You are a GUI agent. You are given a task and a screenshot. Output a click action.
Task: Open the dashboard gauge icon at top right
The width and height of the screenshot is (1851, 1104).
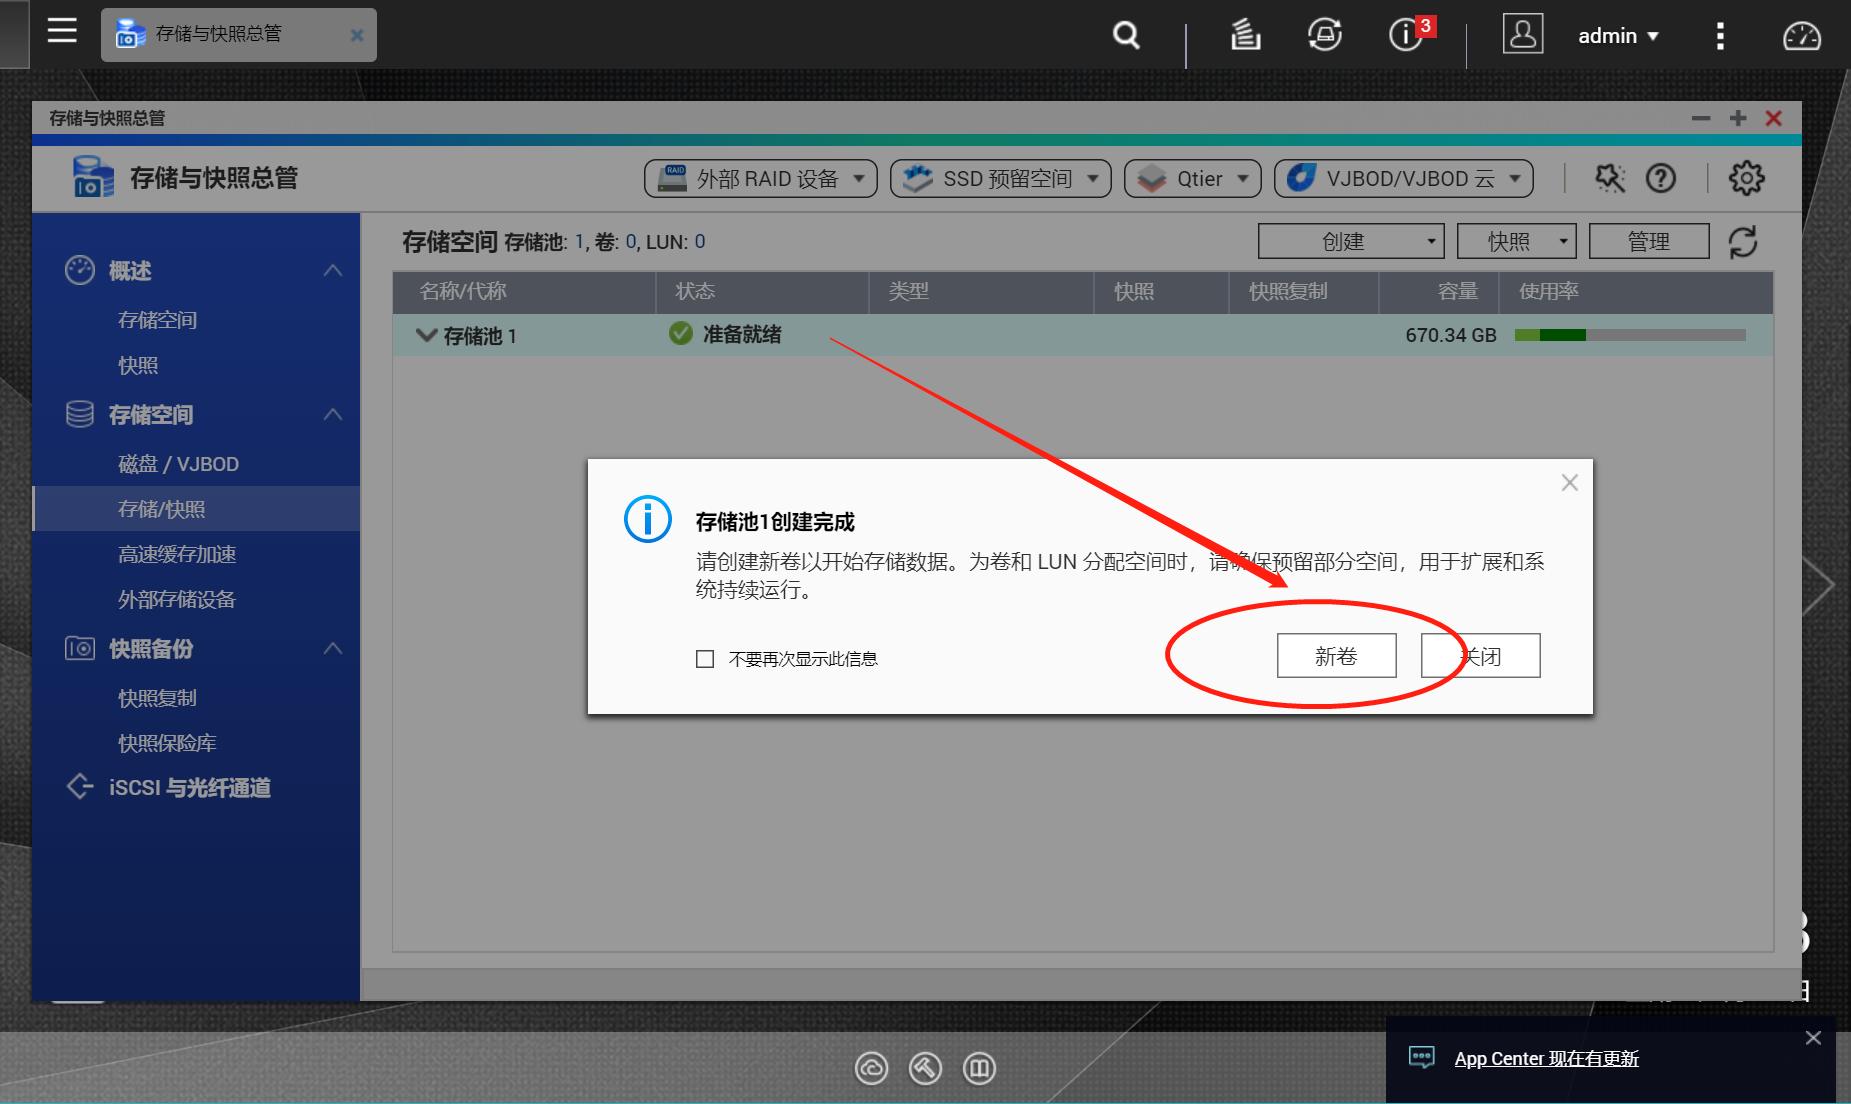pyautogui.click(x=1803, y=35)
